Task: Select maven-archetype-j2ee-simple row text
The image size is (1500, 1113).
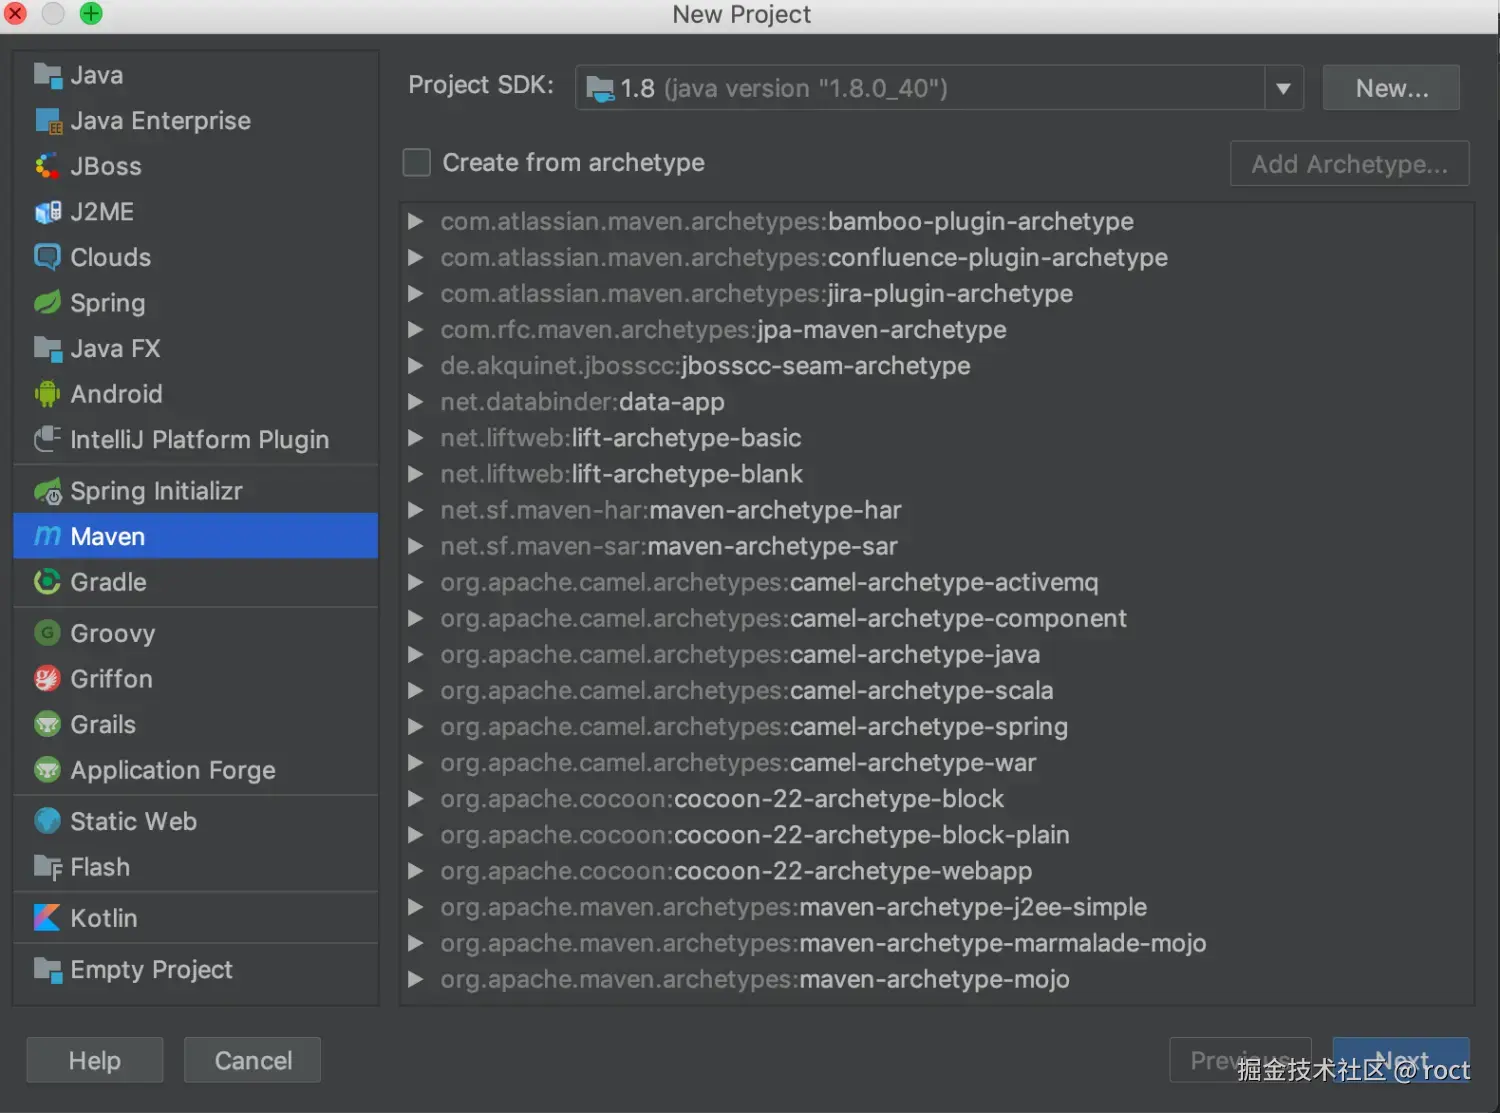Action: [794, 907]
